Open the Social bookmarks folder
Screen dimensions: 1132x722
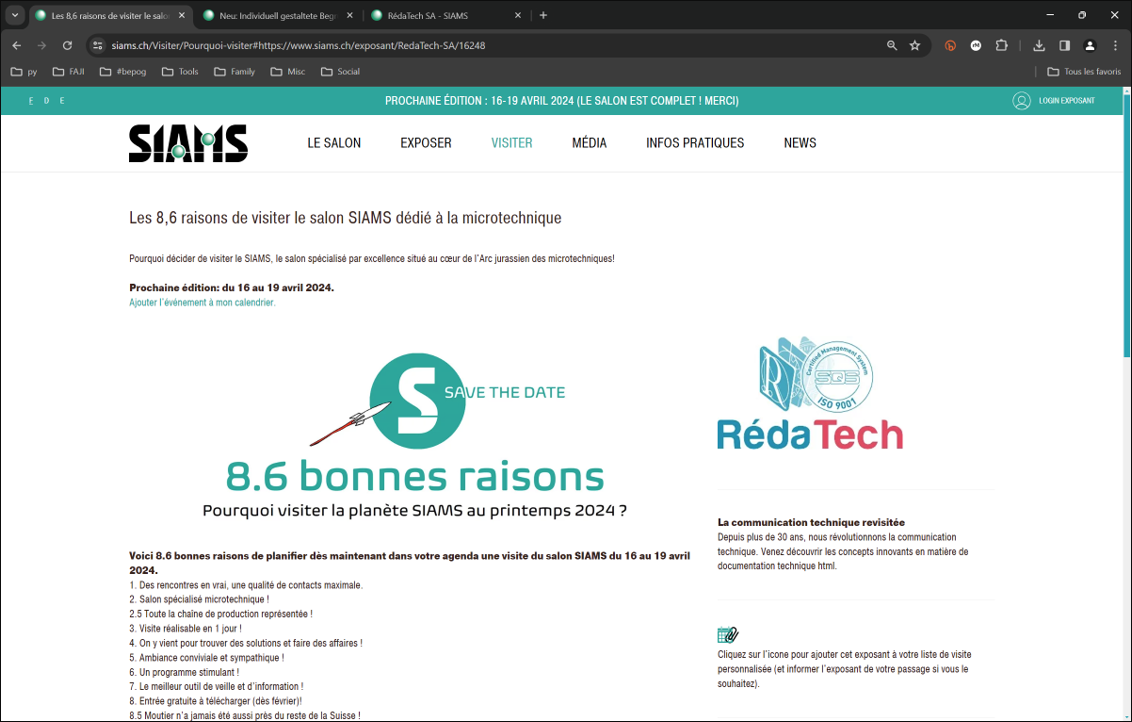[340, 71]
